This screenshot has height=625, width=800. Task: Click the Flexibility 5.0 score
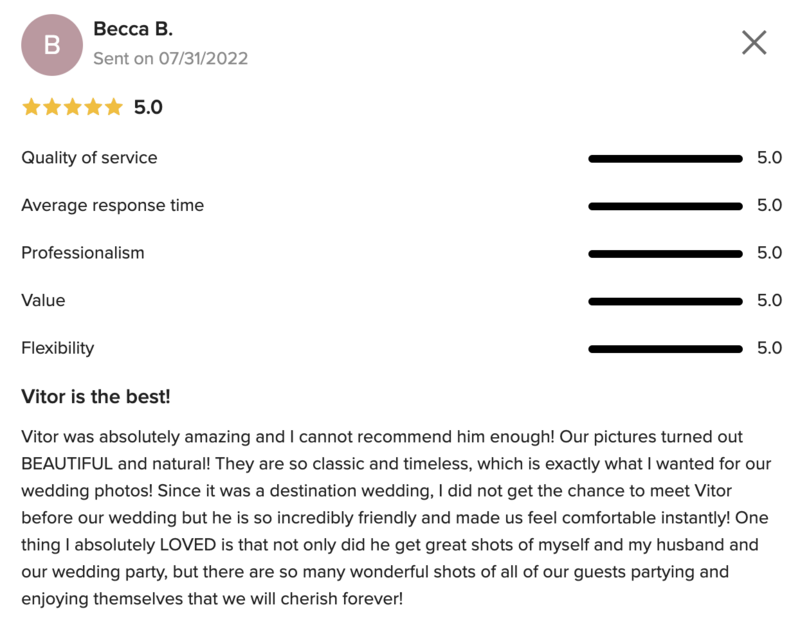pos(769,348)
